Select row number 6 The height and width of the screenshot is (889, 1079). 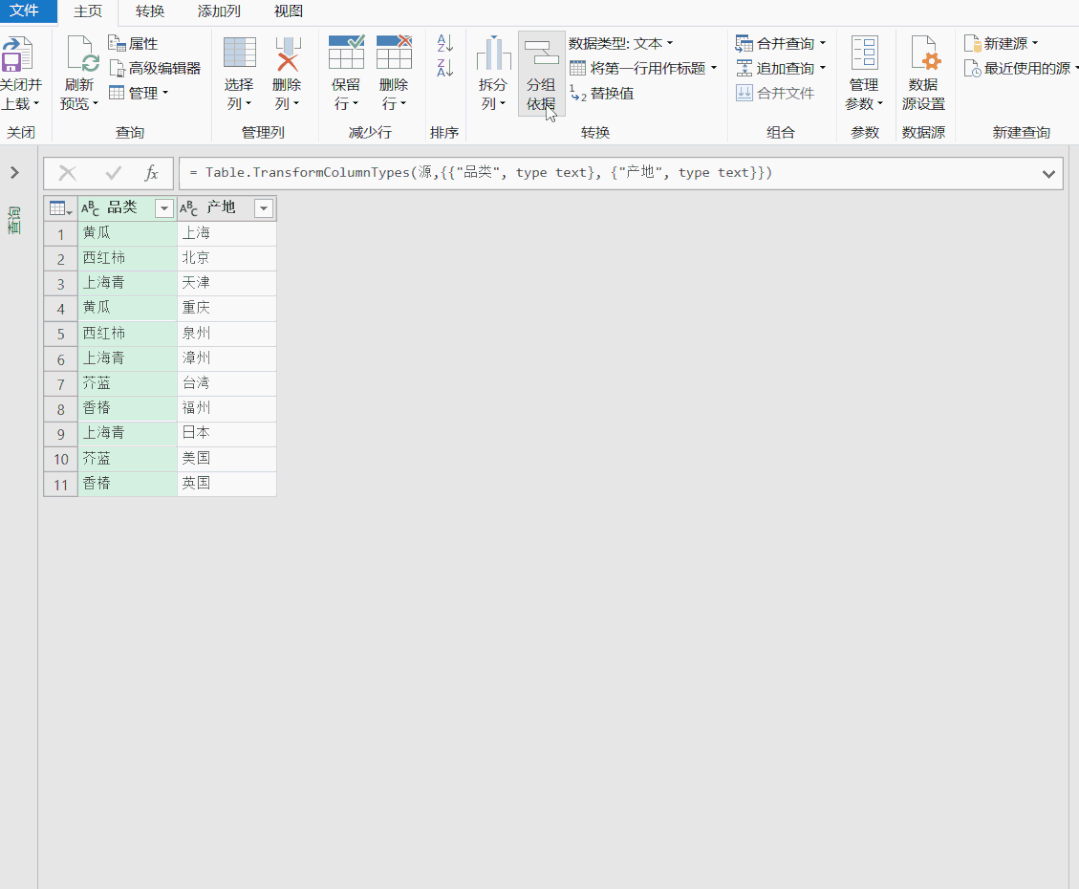click(61, 359)
